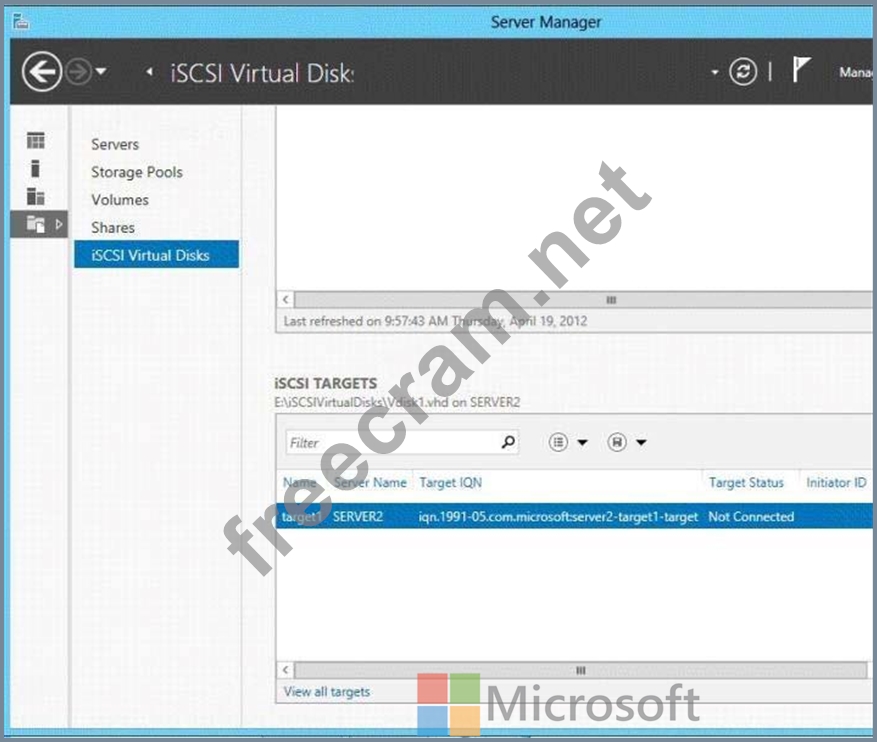The width and height of the screenshot is (877, 742).
Task: Open the navigation history dropdown arrow
Action: [101, 72]
